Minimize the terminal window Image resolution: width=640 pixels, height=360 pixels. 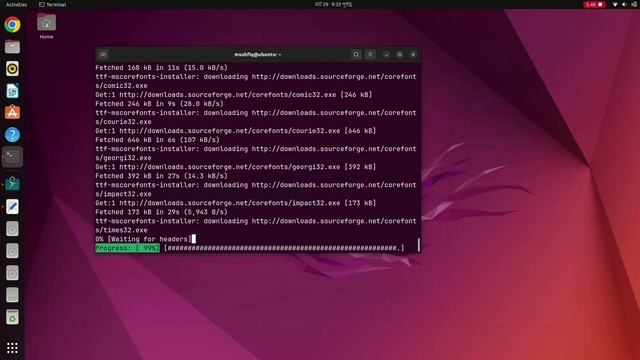click(386, 54)
